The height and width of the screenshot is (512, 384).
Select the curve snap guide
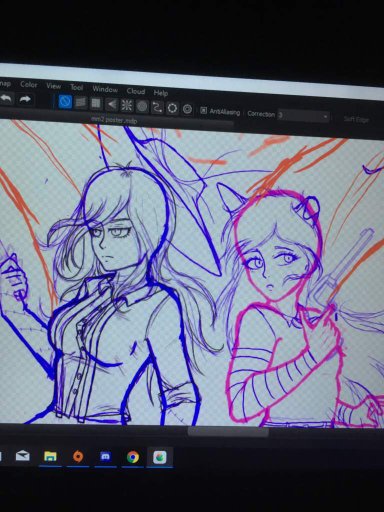[x=157, y=107]
